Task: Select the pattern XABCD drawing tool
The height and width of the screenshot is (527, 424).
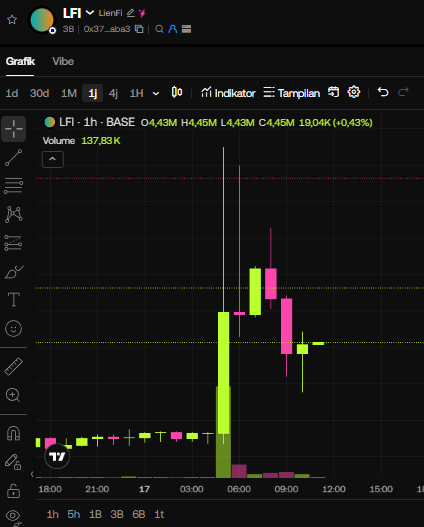Action: [13, 215]
